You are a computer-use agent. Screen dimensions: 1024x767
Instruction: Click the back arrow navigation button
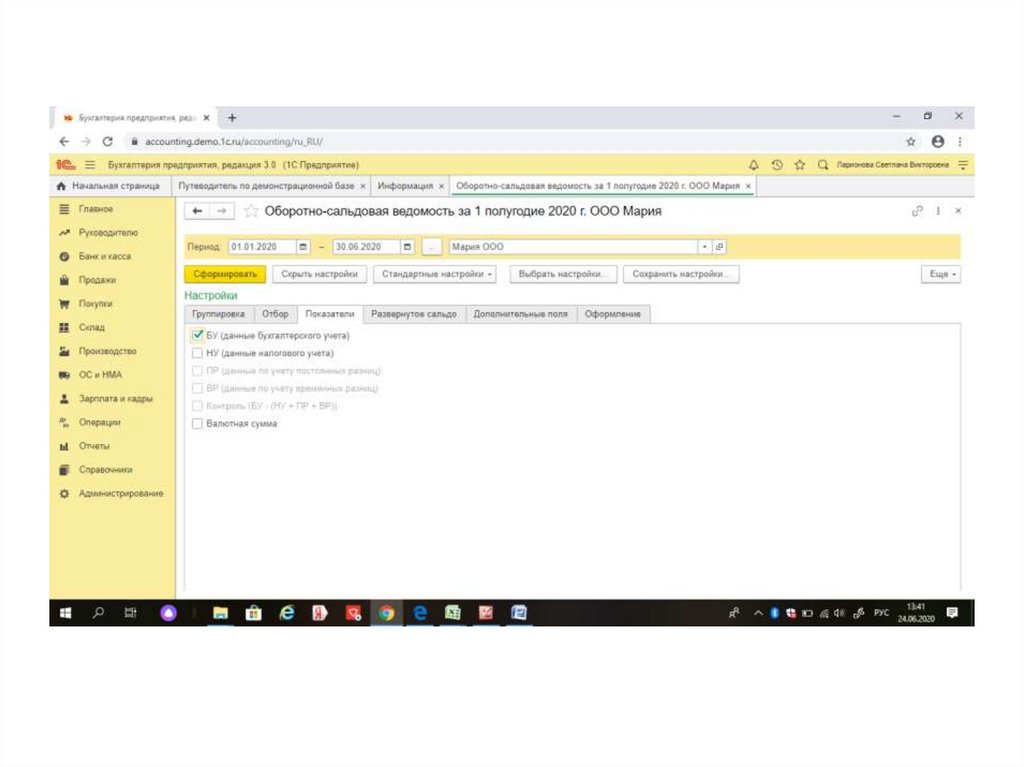(197, 211)
